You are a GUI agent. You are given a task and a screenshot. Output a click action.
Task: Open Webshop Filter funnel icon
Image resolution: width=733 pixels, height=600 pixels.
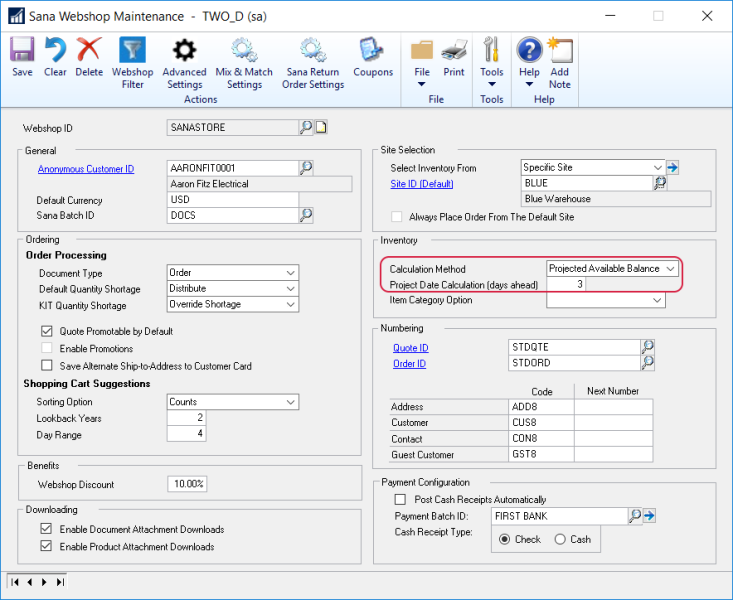pyautogui.click(x=132, y=49)
